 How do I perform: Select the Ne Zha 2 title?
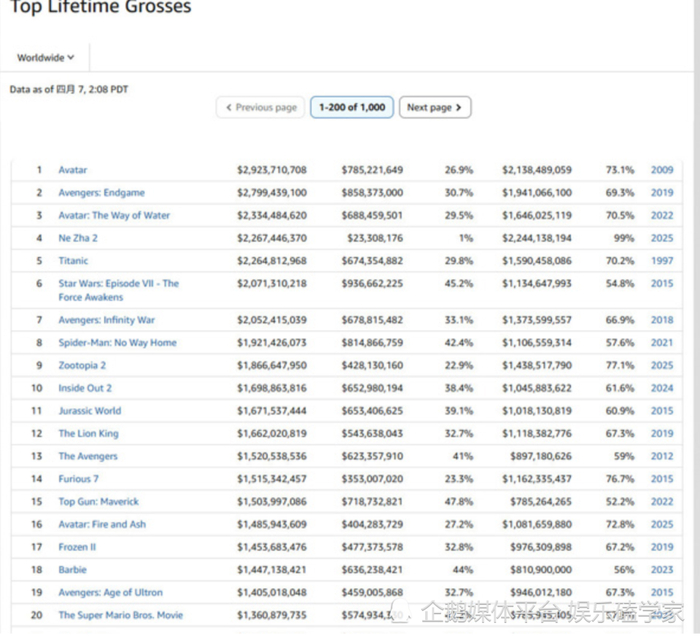(78, 238)
